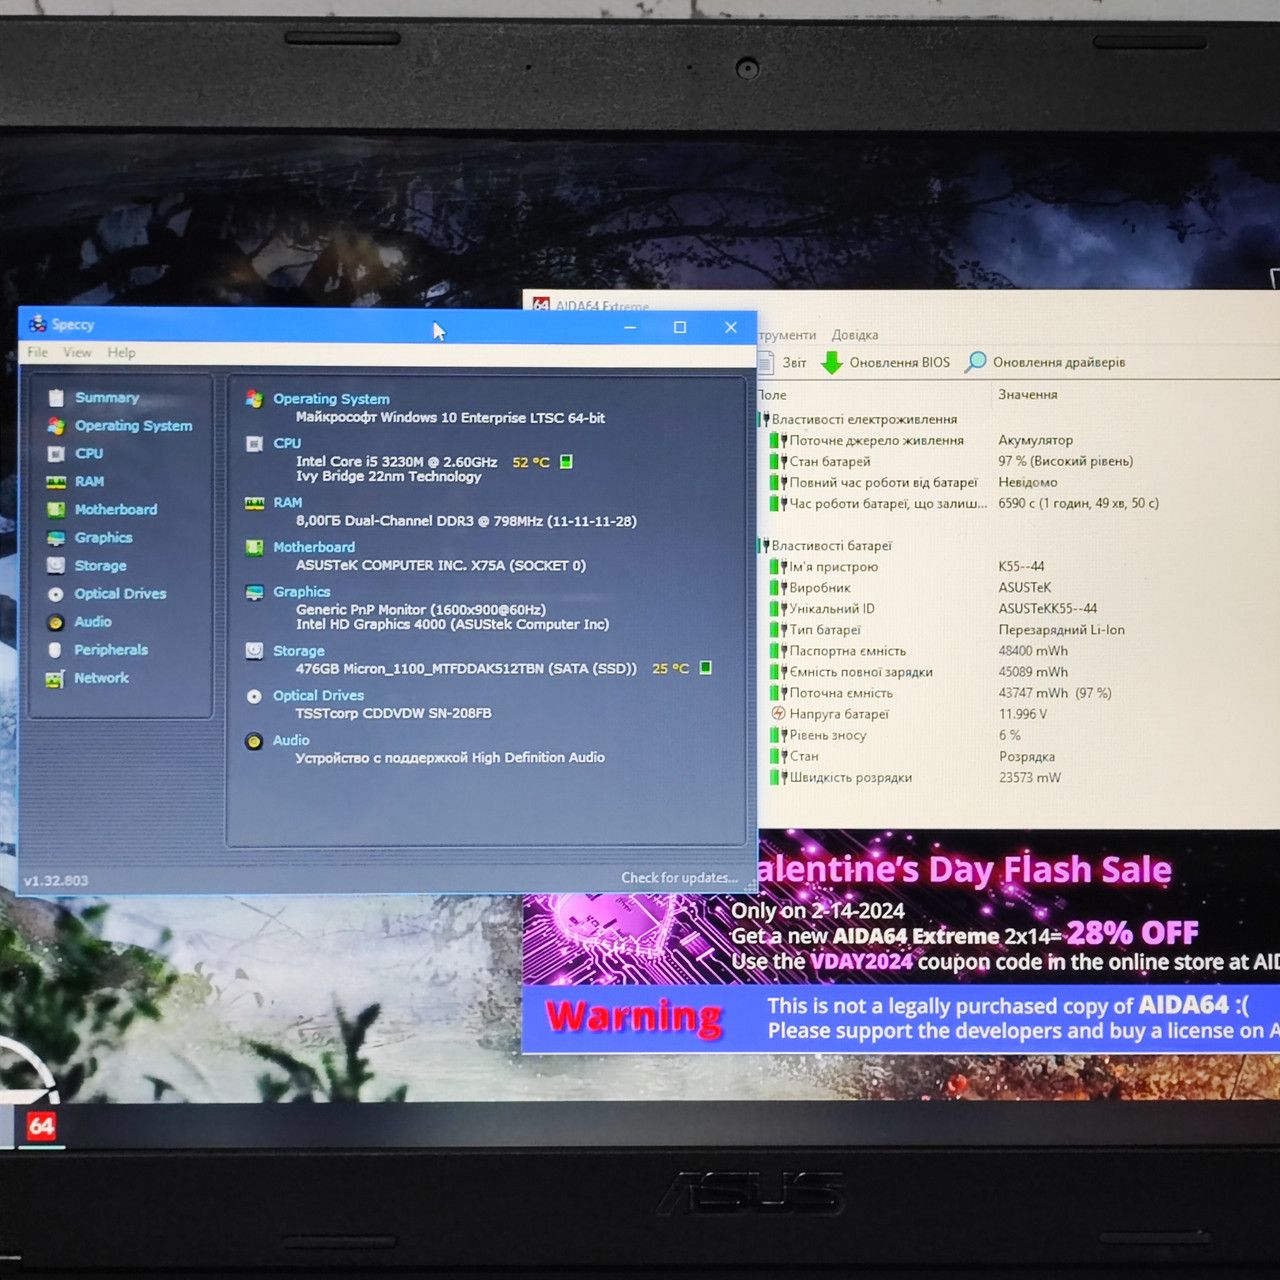
Task: Select the Graphics sidebar icon
Action: (x=56, y=538)
